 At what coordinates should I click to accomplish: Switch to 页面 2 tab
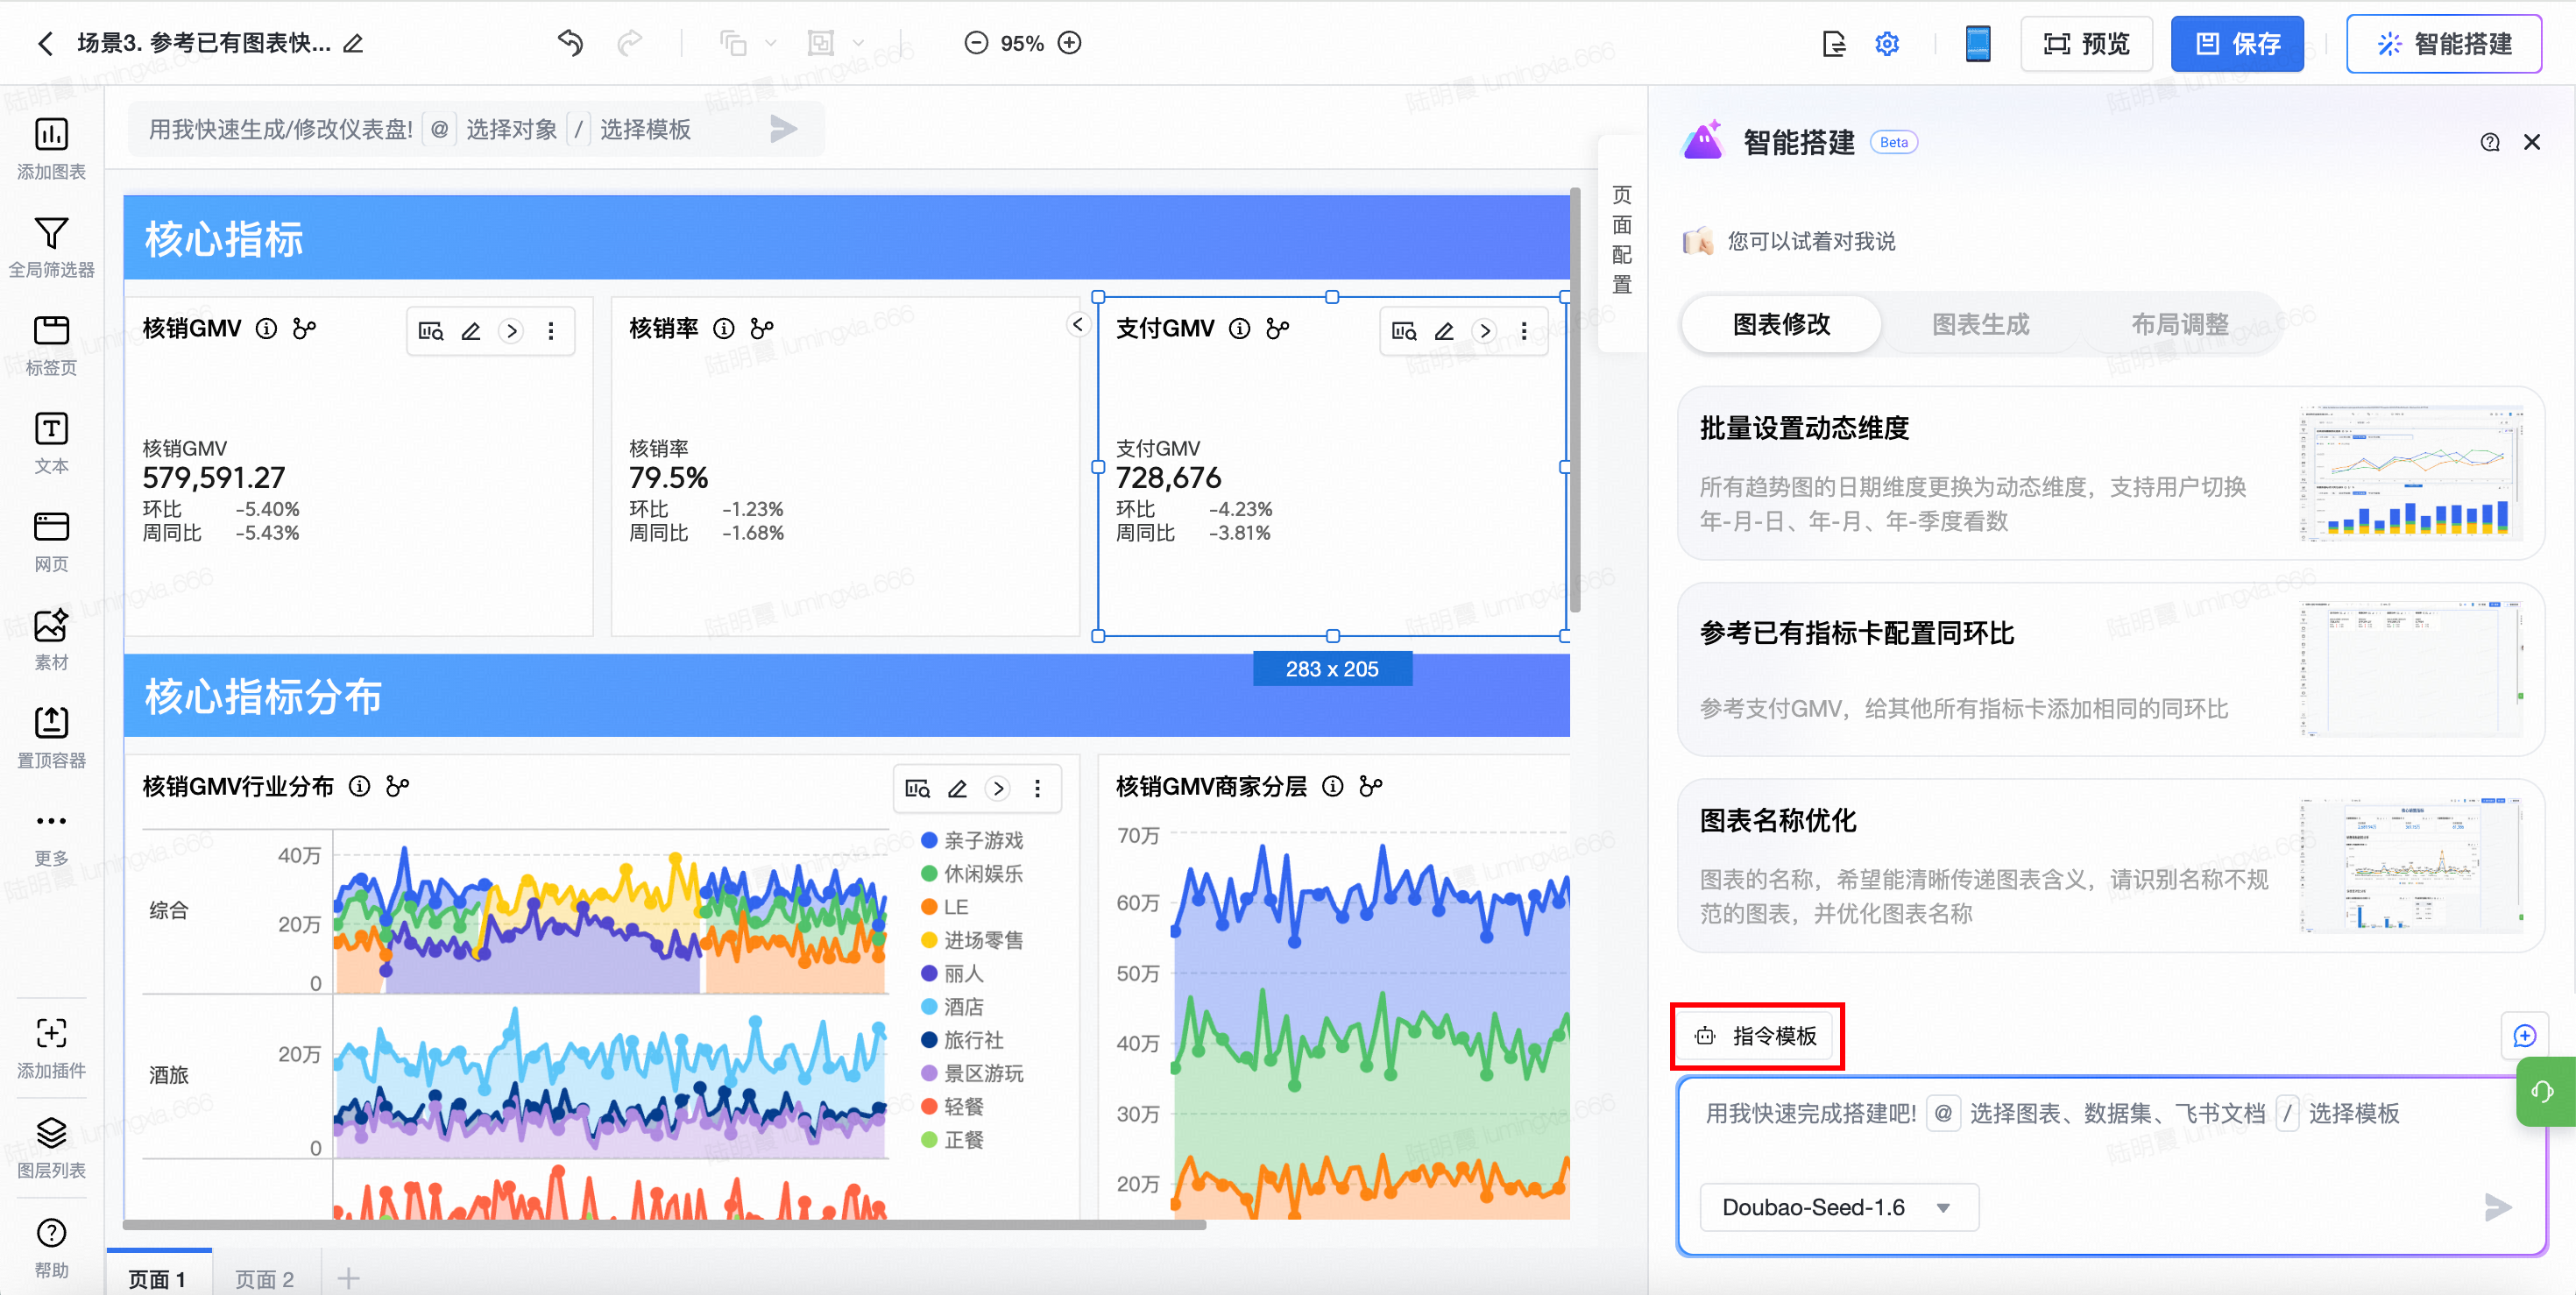264,1278
